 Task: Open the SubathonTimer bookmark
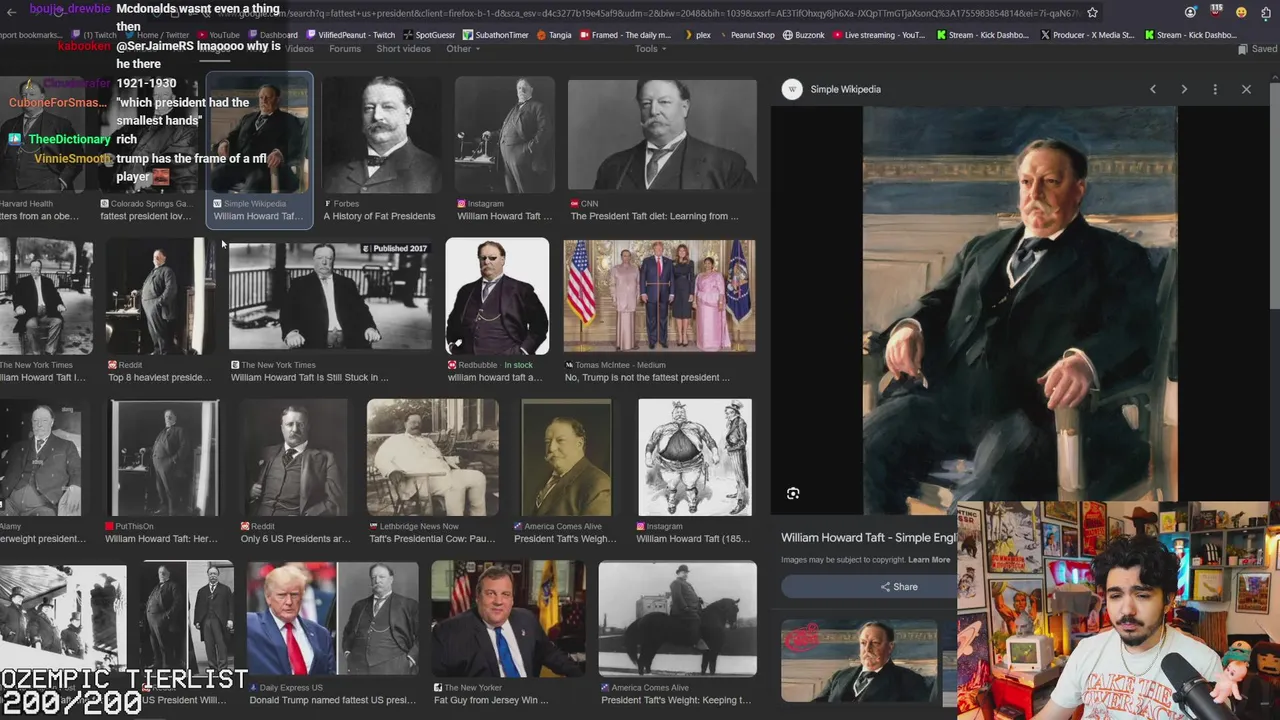tap(495, 35)
